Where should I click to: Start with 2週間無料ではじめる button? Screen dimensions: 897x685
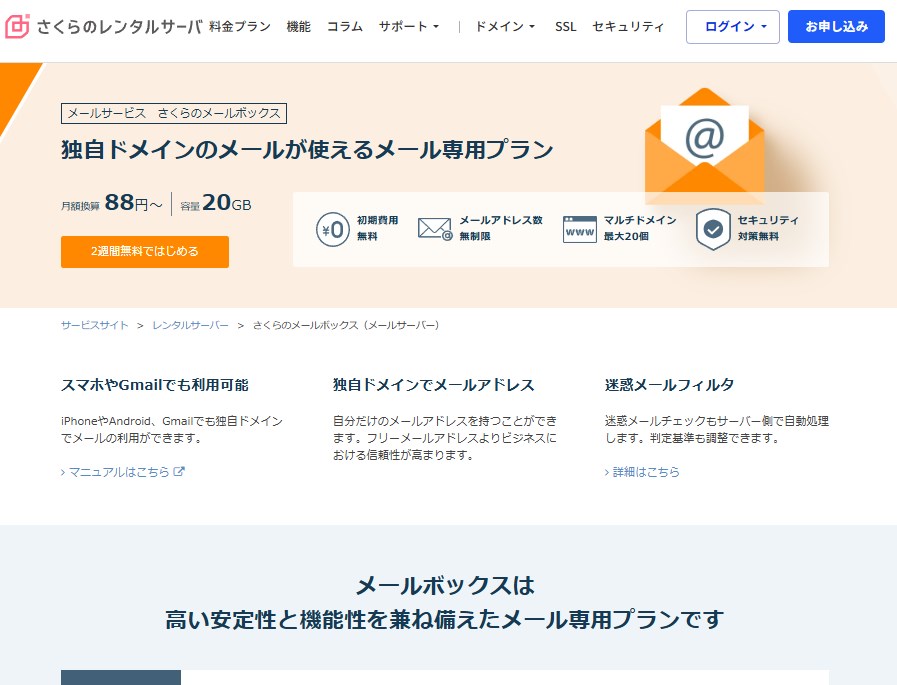tap(145, 252)
